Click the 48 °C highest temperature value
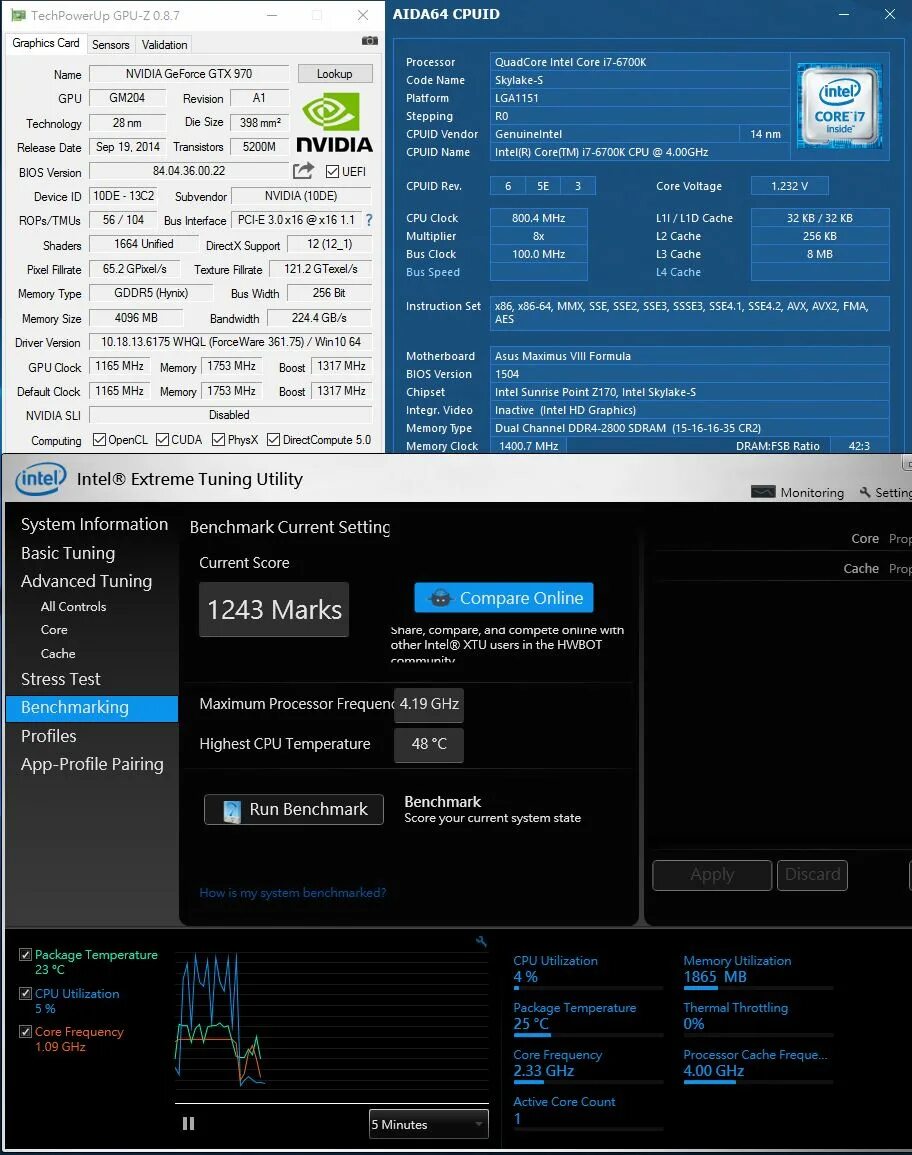Viewport: 912px width, 1155px height. click(429, 744)
